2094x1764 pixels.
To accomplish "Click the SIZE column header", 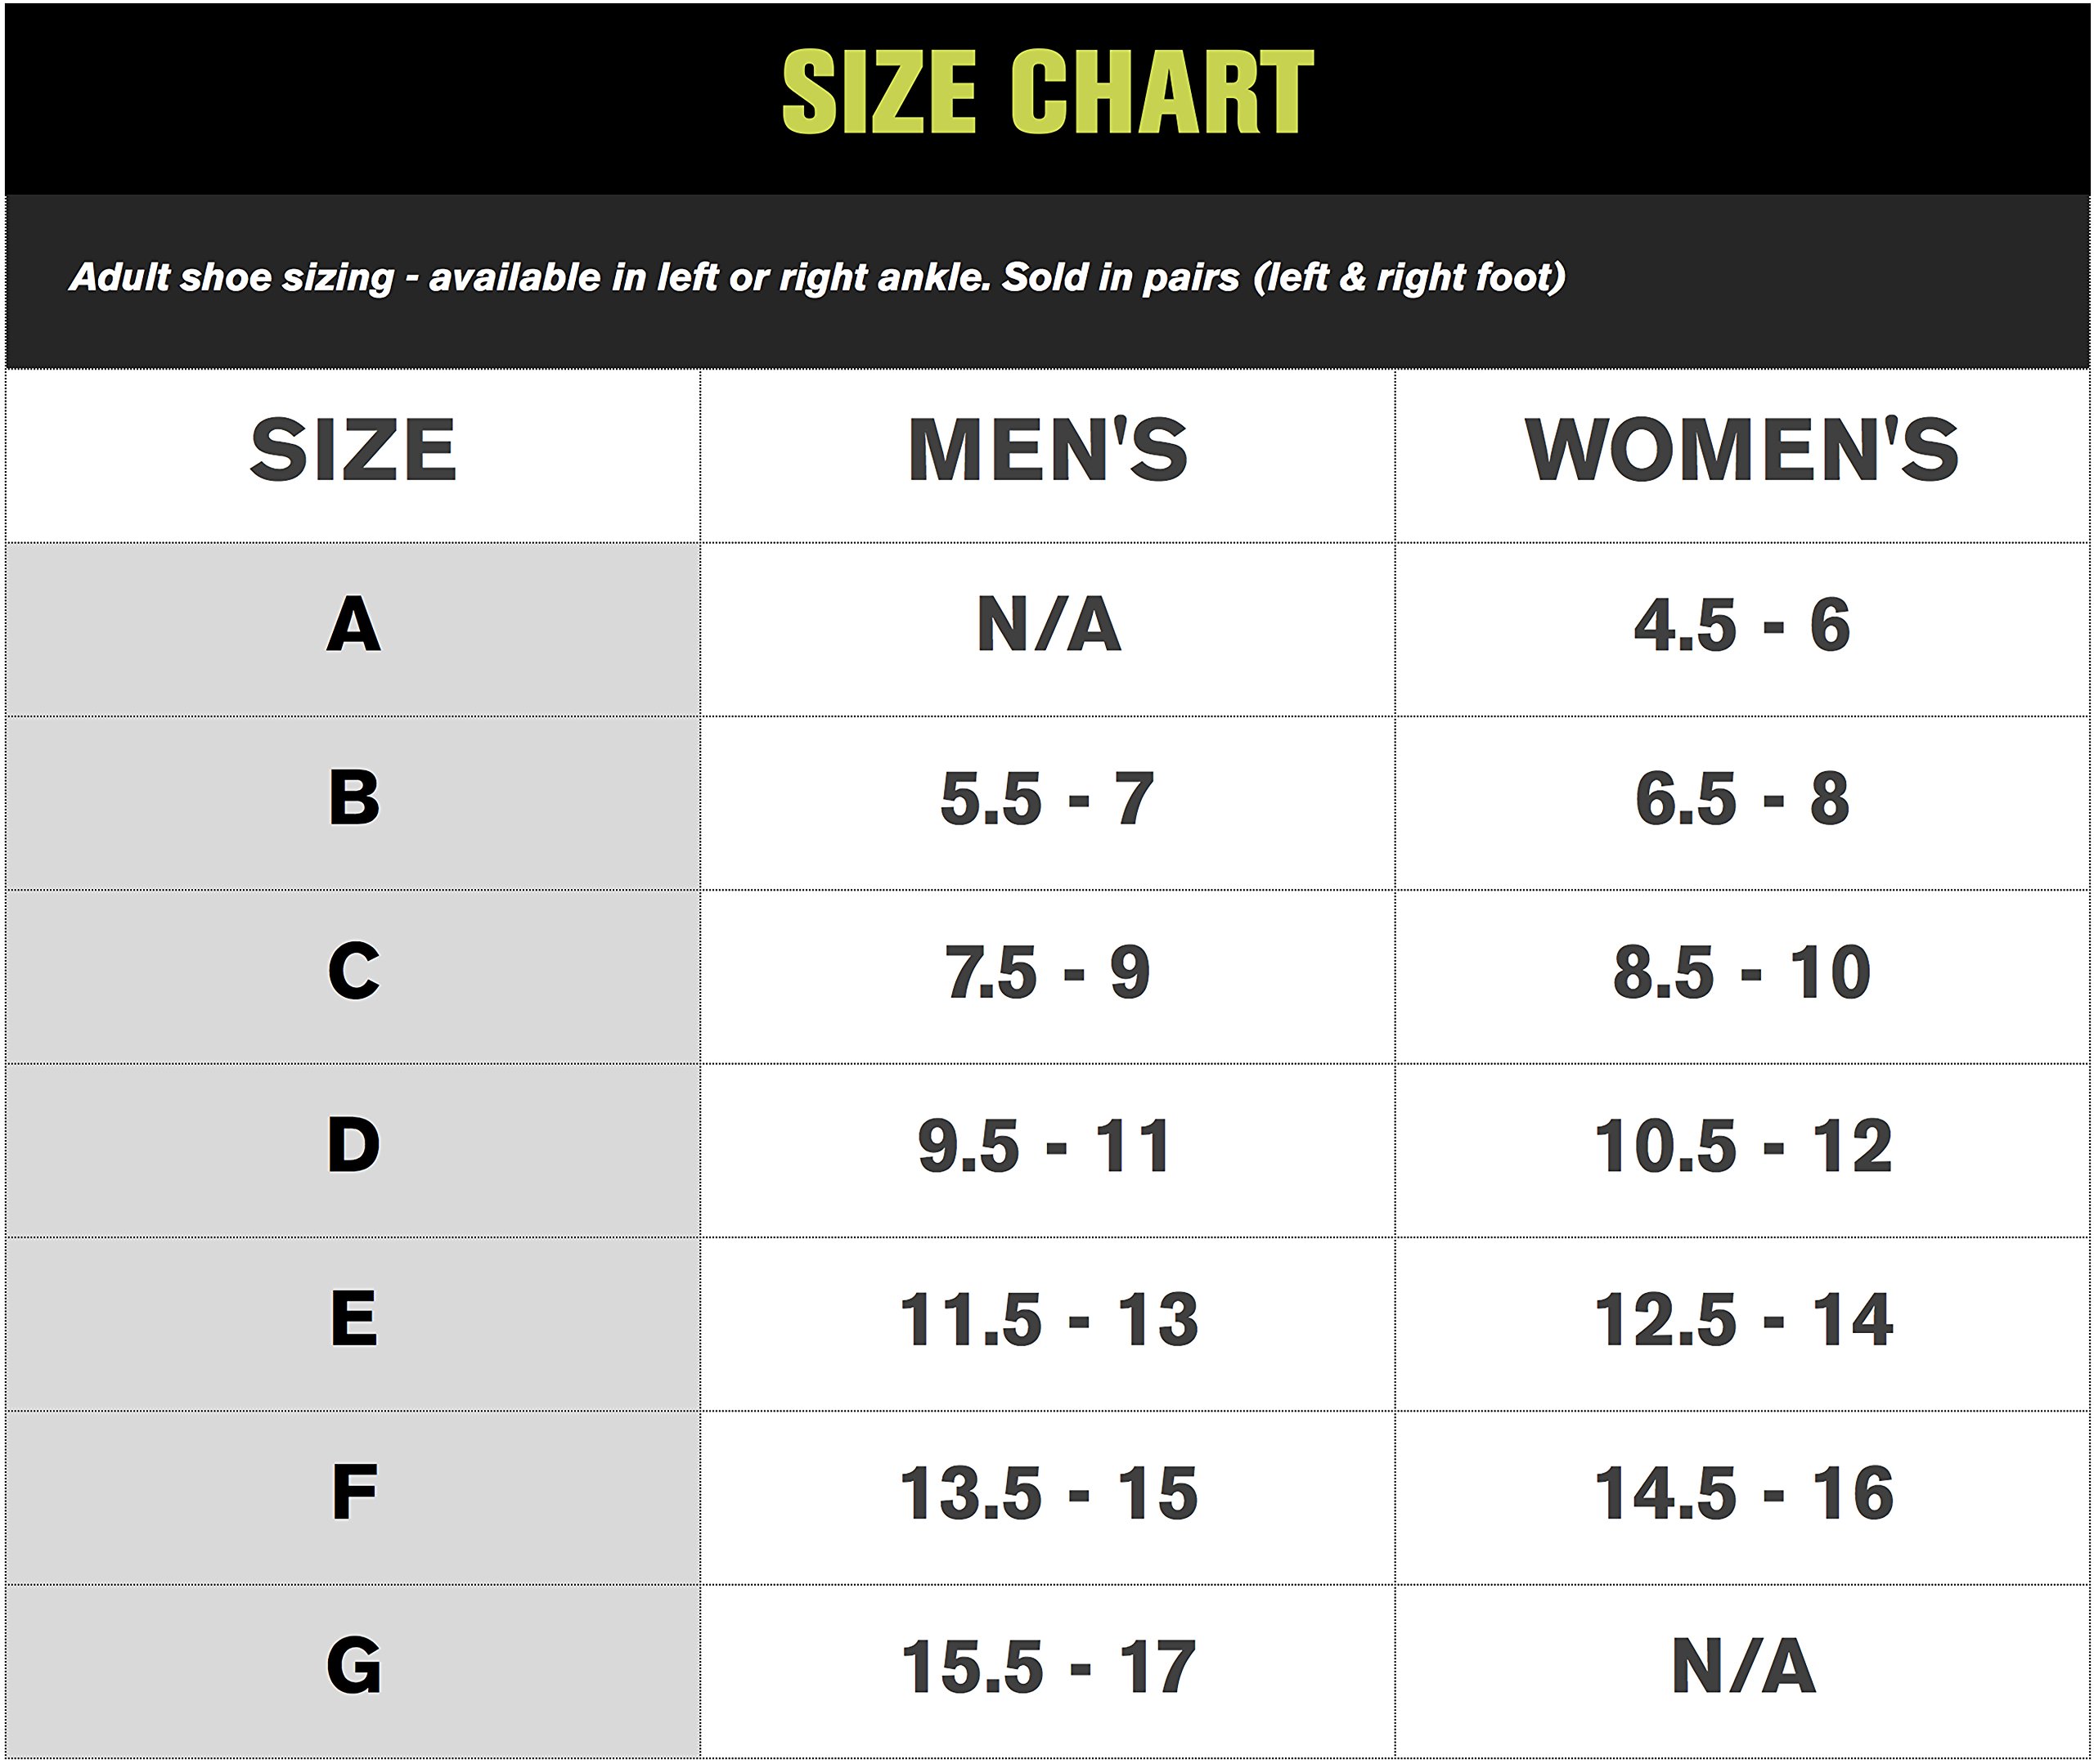I will [353, 451].
